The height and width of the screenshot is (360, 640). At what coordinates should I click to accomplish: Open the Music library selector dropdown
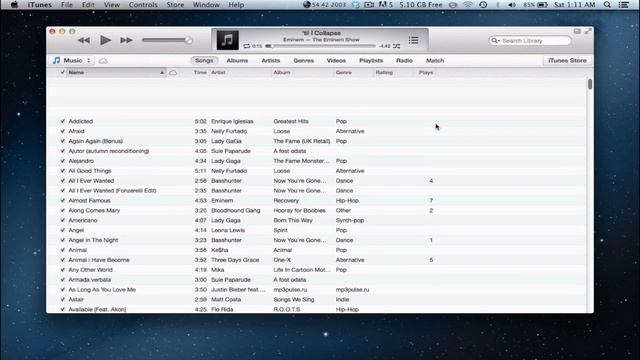point(72,60)
